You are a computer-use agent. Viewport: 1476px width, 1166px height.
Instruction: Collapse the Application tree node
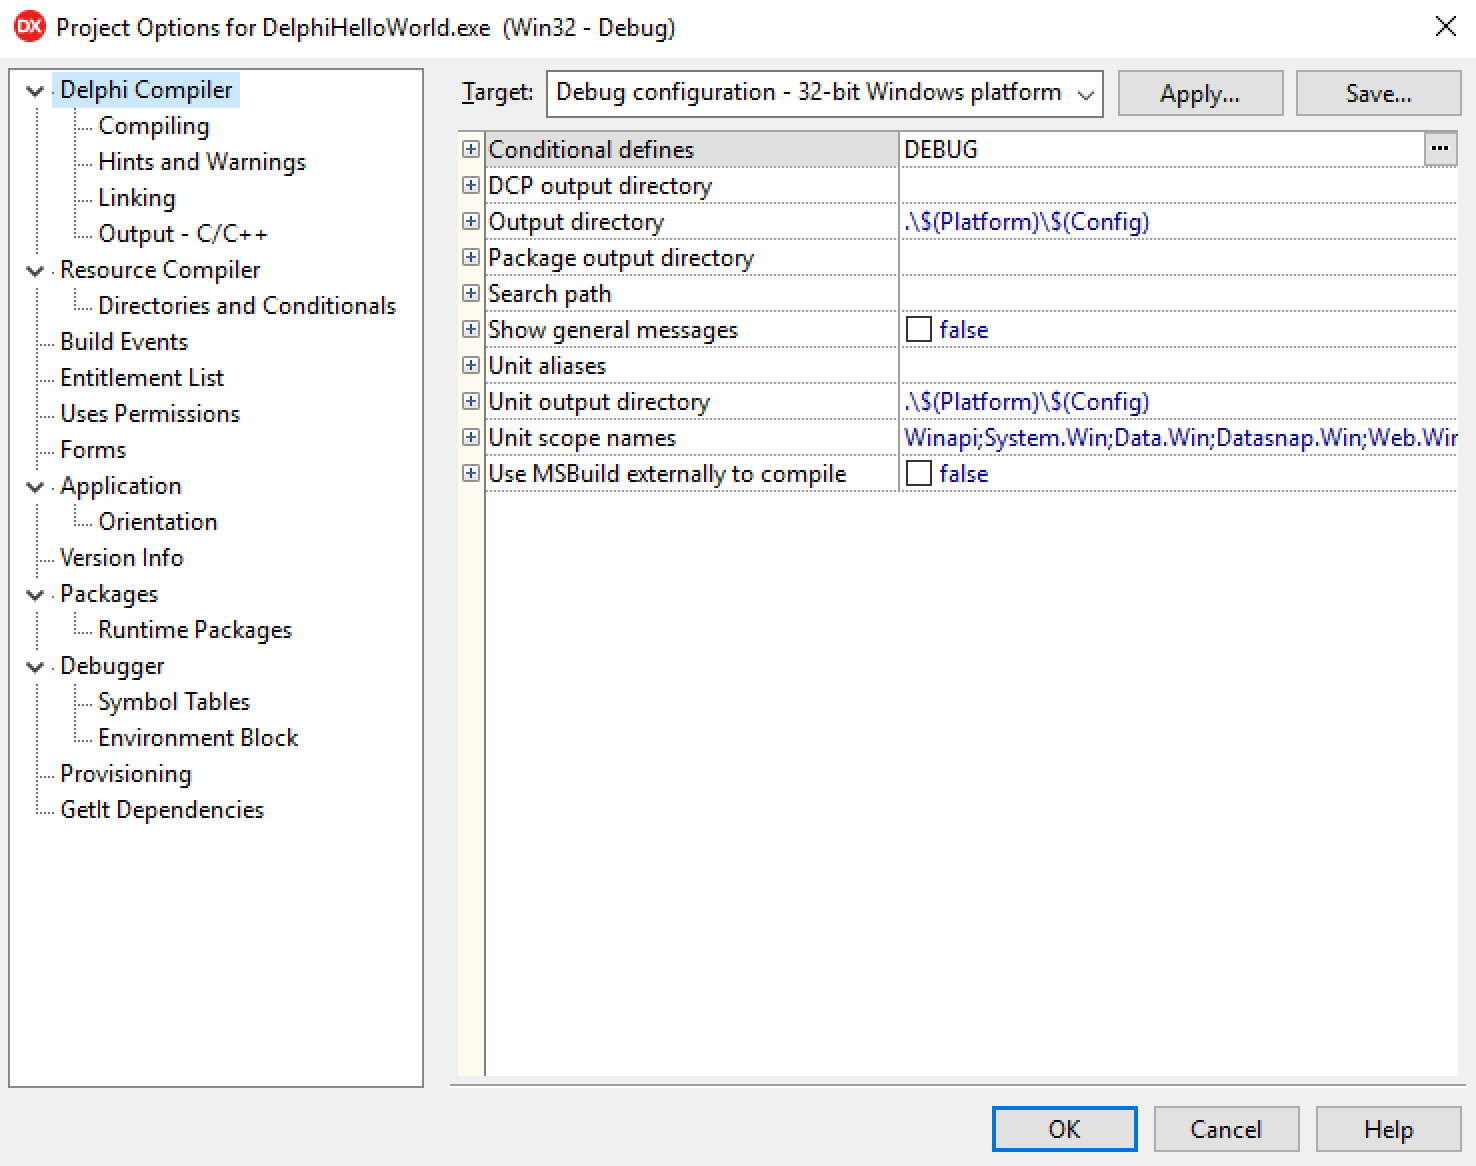[35, 487]
